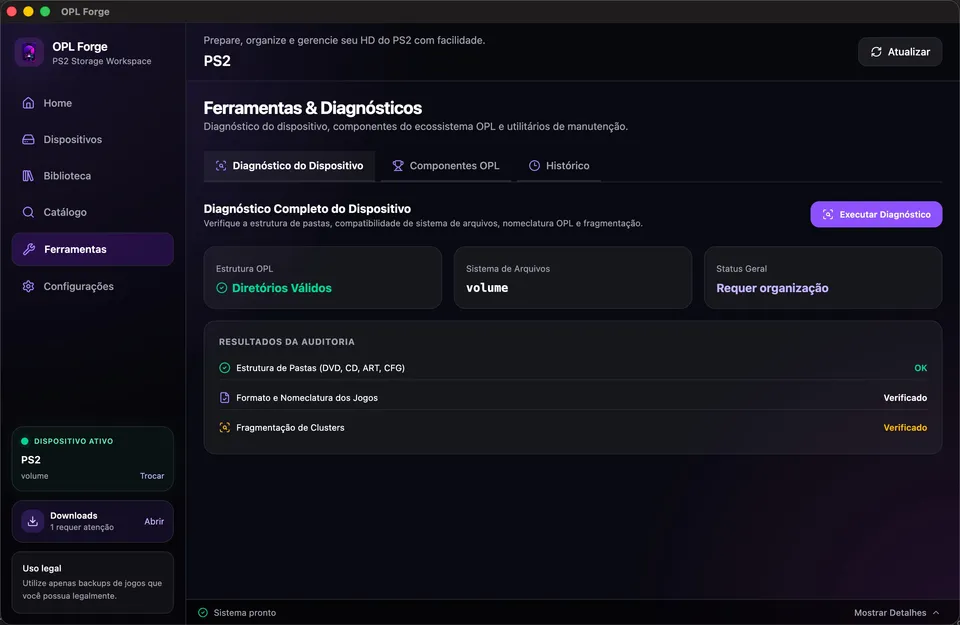Open the Home page
Image resolution: width=960 pixels, height=625 pixels.
click(x=92, y=103)
